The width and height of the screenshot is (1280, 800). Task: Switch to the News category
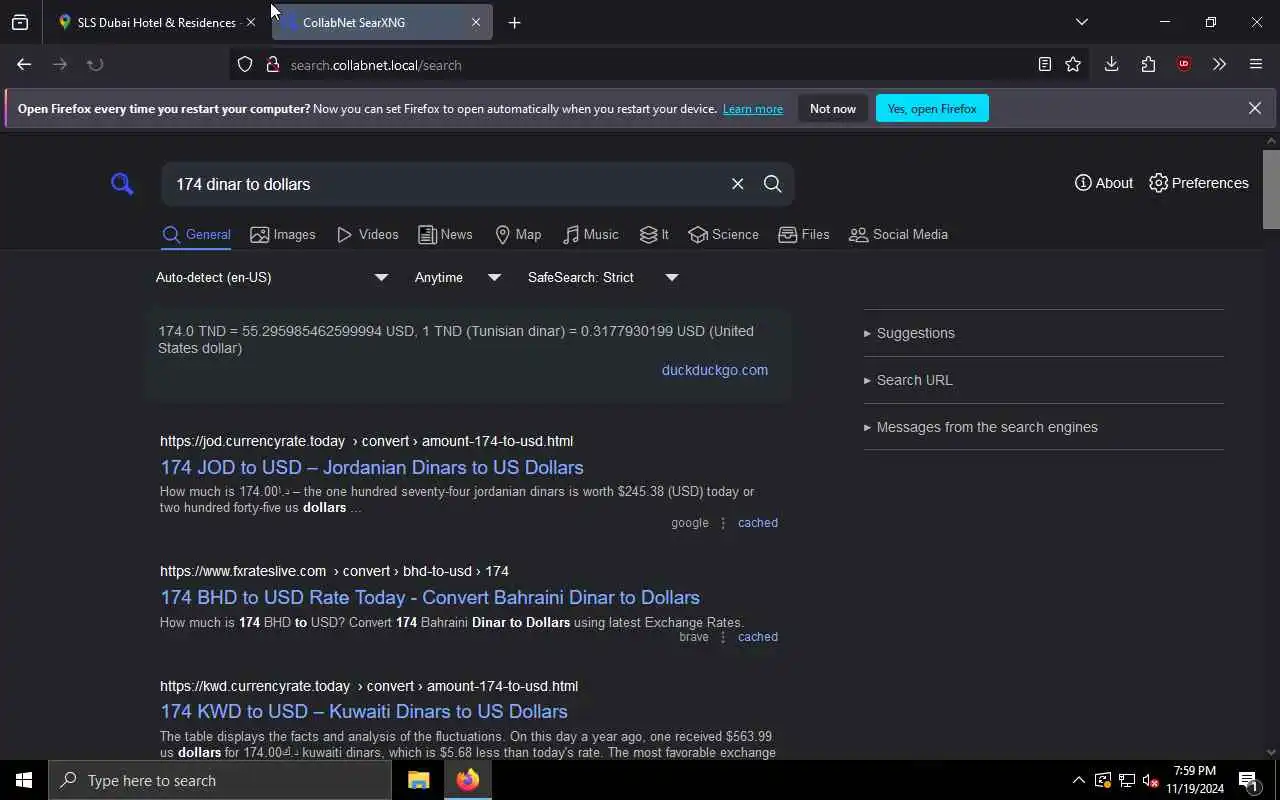(x=446, y=234)
